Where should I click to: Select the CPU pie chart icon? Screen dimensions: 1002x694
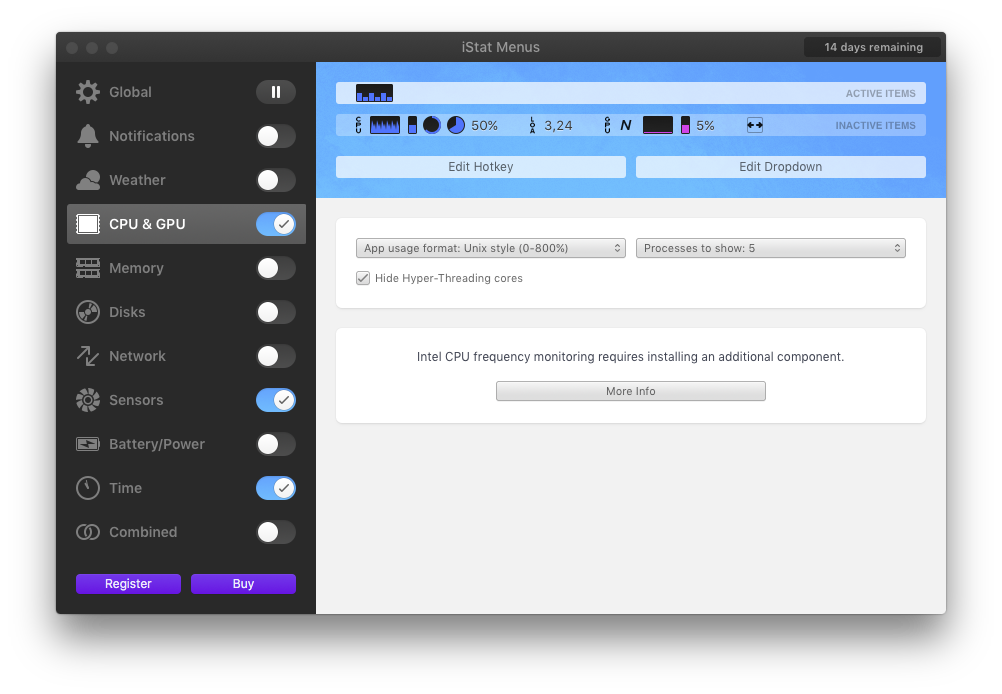click(x=456, y=125)
